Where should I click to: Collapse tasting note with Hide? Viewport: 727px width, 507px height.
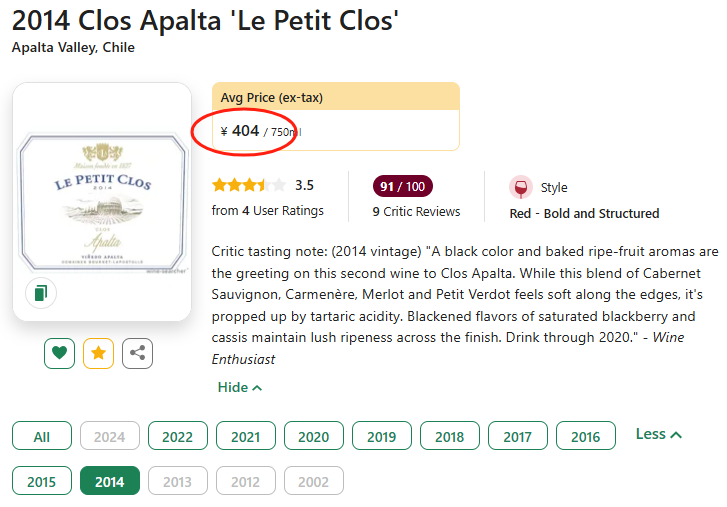point(240,387)
